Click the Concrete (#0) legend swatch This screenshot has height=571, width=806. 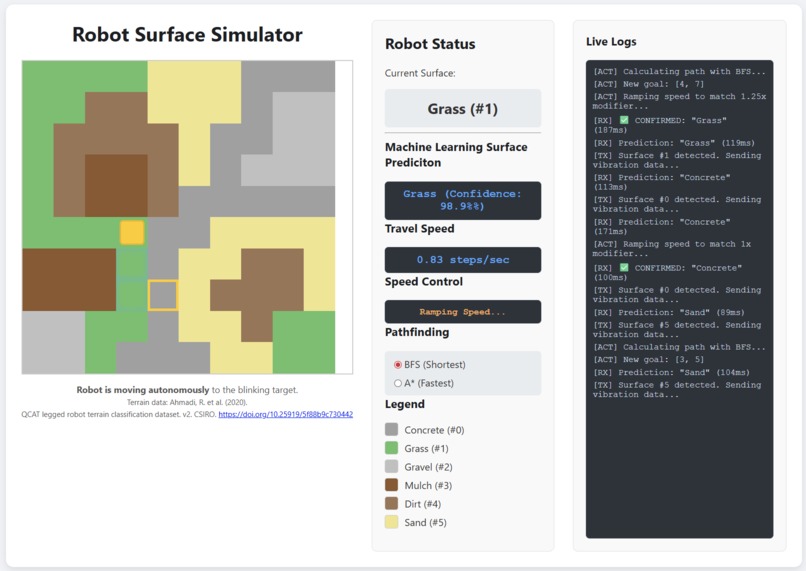pos(392,430)
